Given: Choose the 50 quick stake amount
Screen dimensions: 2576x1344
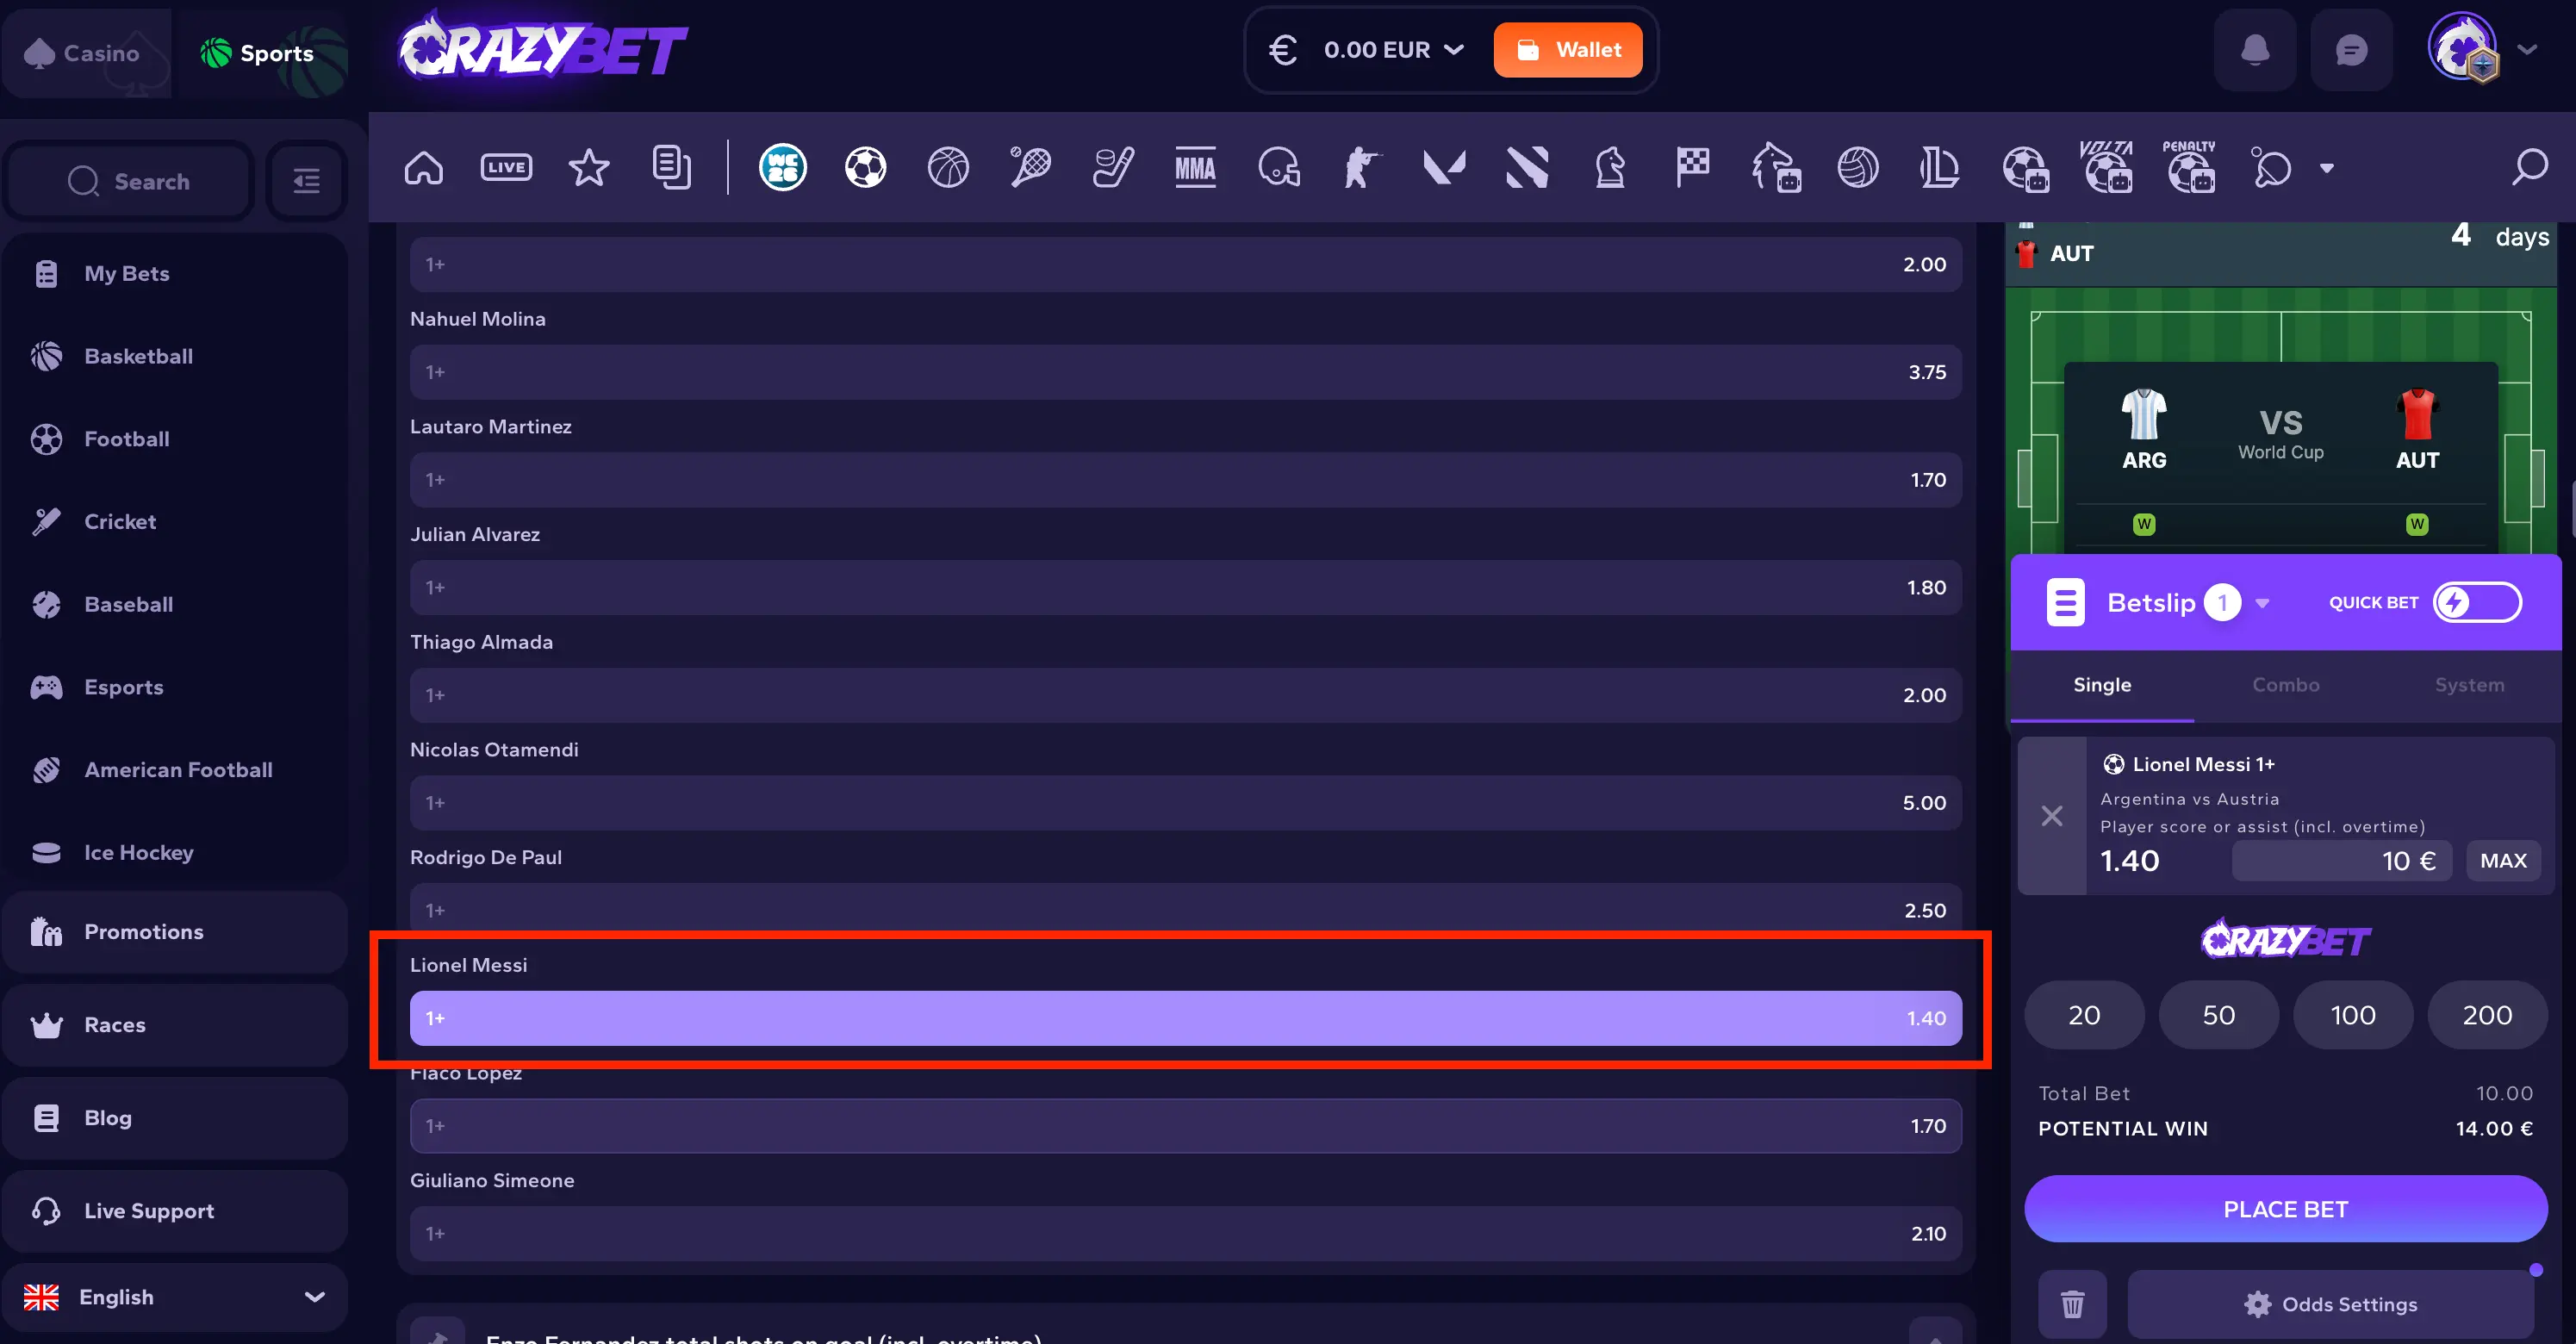Looking at the screenshot, I should coord(2218,1015).
